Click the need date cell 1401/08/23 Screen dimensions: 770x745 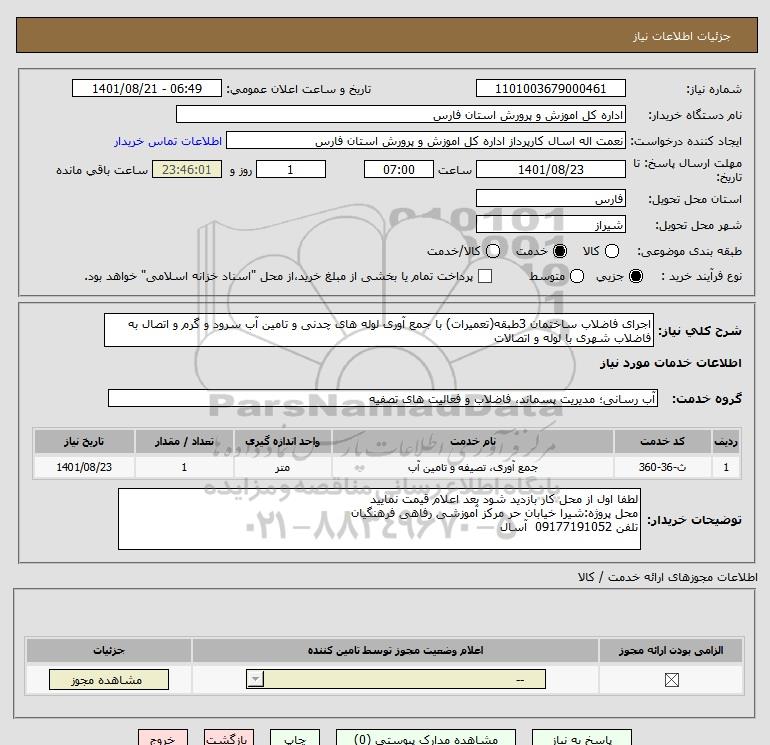84,467
